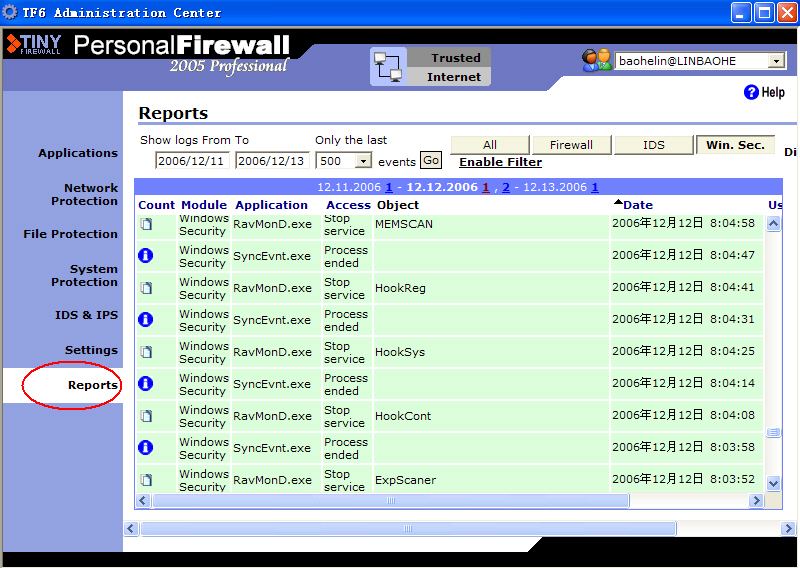Click the info icon at 8:04:47 row
Screen dimensions: 800x568
pyautogui.click(x=145, y=255)
